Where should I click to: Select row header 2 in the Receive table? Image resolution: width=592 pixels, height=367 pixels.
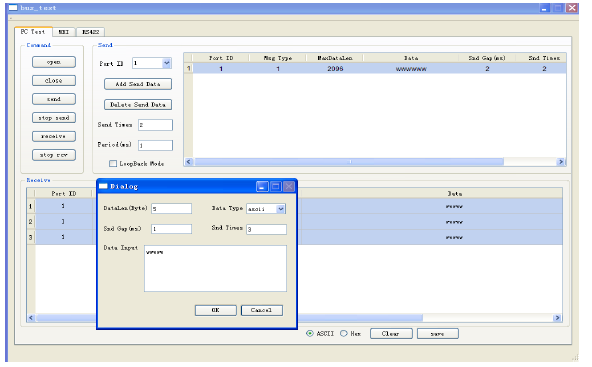click(31, 222)
